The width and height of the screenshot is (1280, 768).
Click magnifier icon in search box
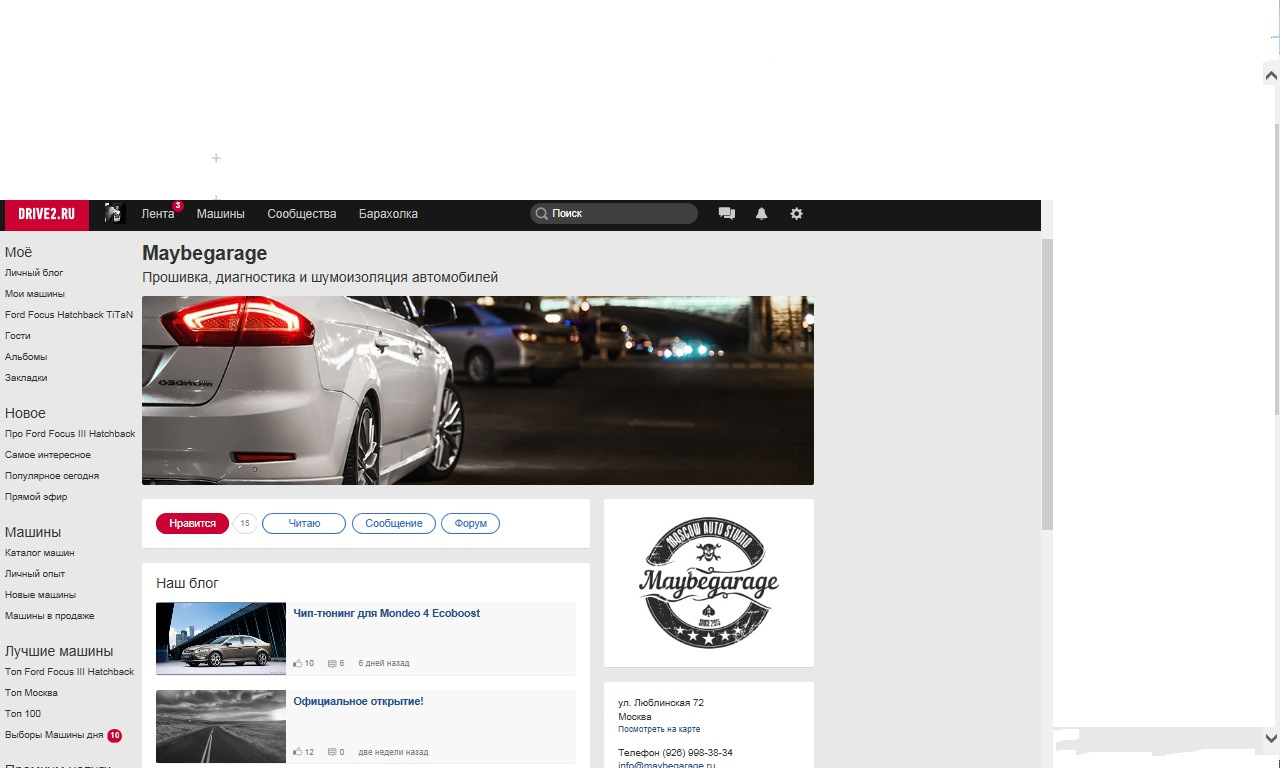pyautogui.click(x=541, y=214)
